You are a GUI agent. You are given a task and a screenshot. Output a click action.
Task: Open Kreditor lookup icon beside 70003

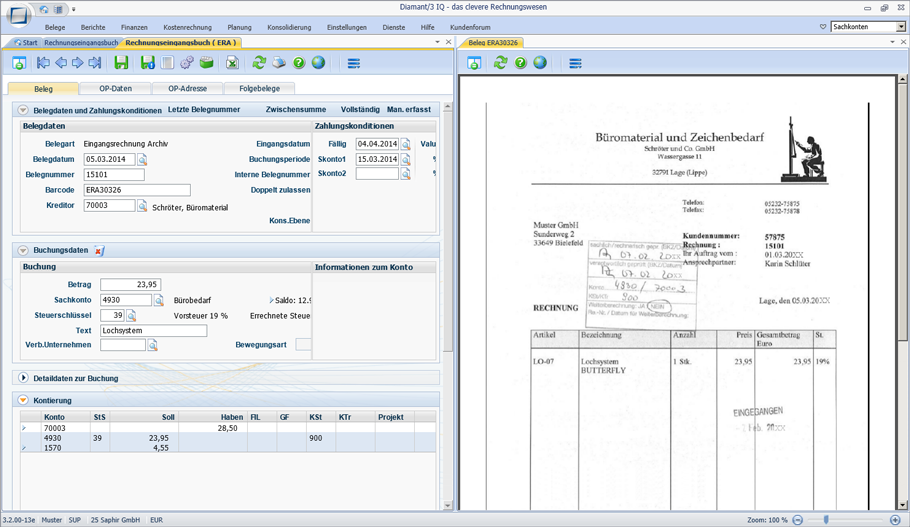(x=142, y=205)
